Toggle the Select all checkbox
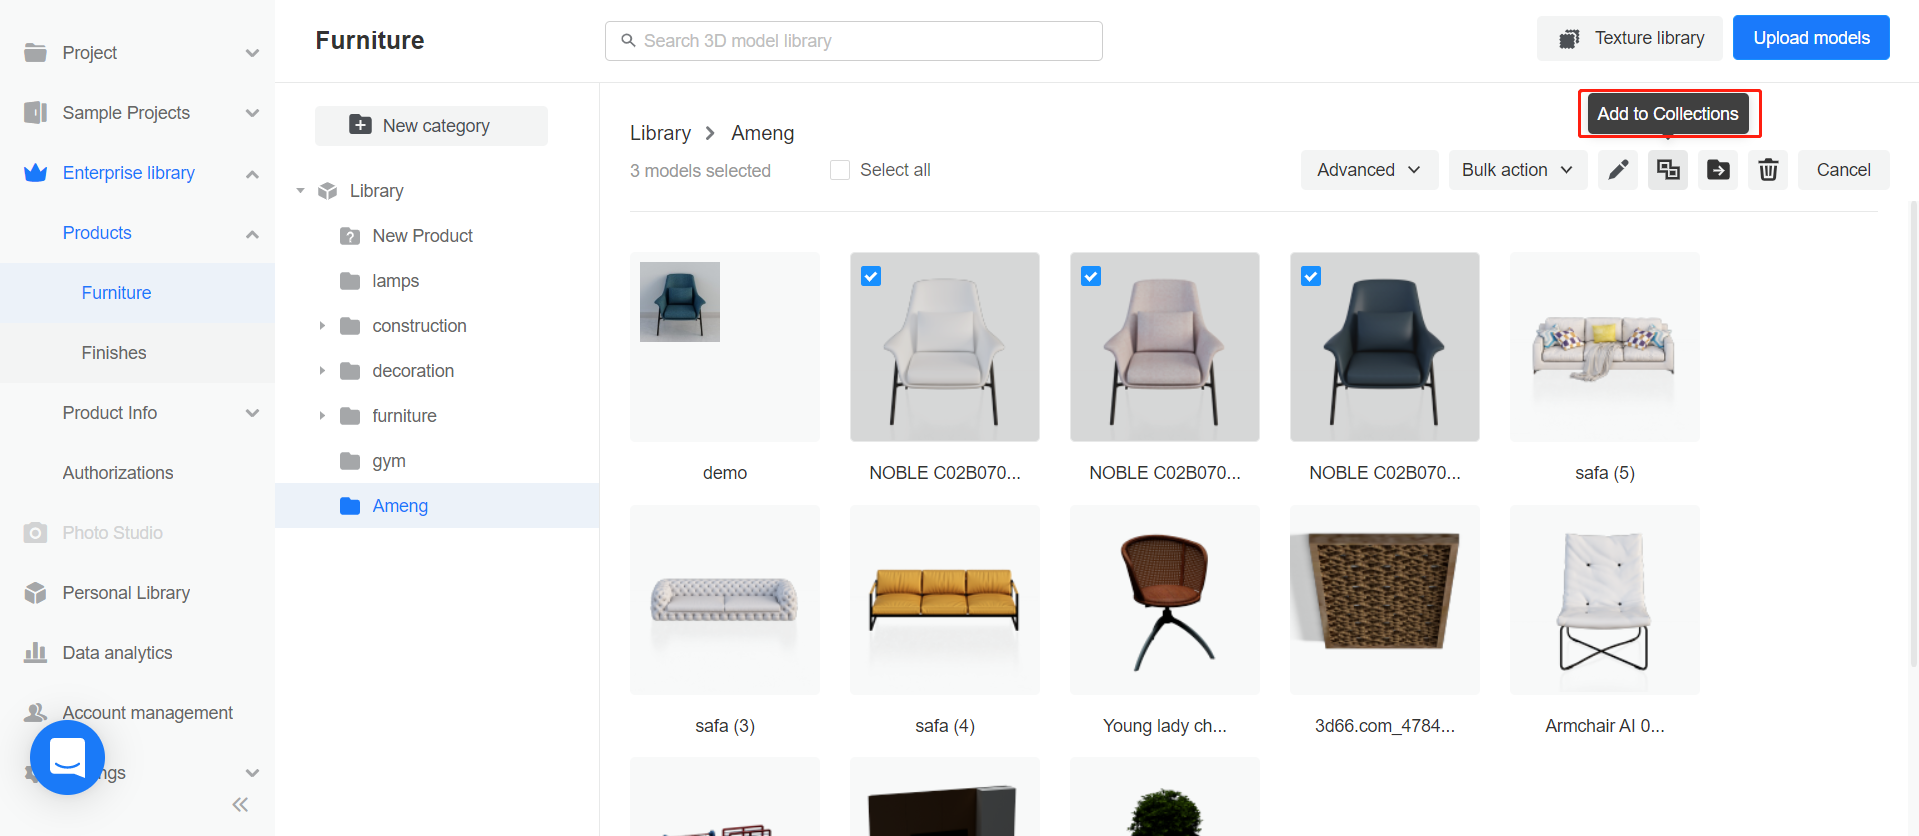Image resolution: width=1919 pixels, height=836 pixels. pyautogui.click(x=840, y=170)
